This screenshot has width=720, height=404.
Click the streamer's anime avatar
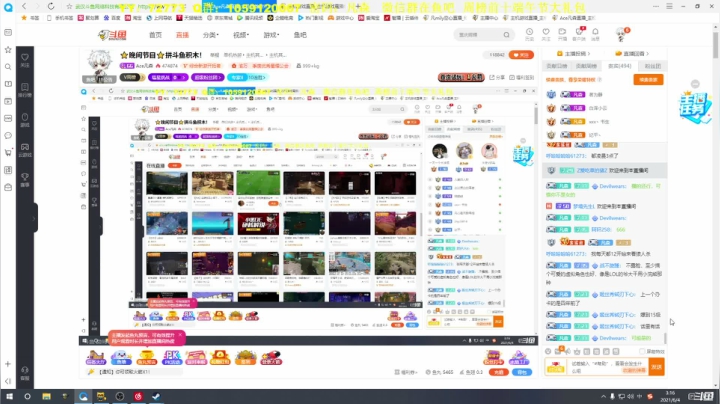tap(99, 64)
